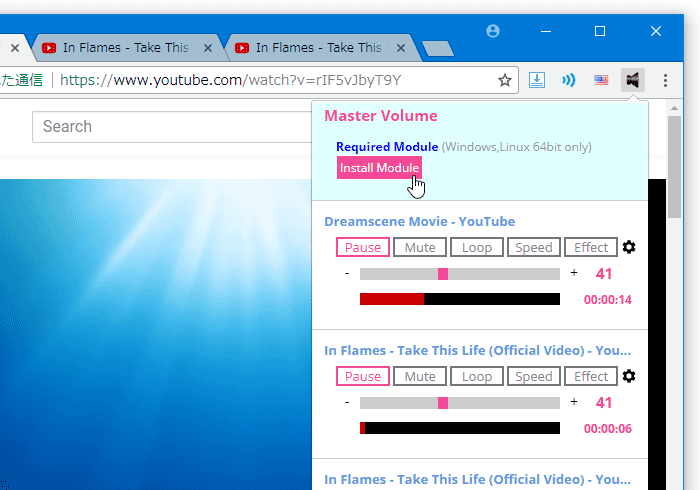Image resolution: width=700 pixels, height=490 pixels.
Task: Toggle Effect for In Flames video
Action: (x=591, y=376)
